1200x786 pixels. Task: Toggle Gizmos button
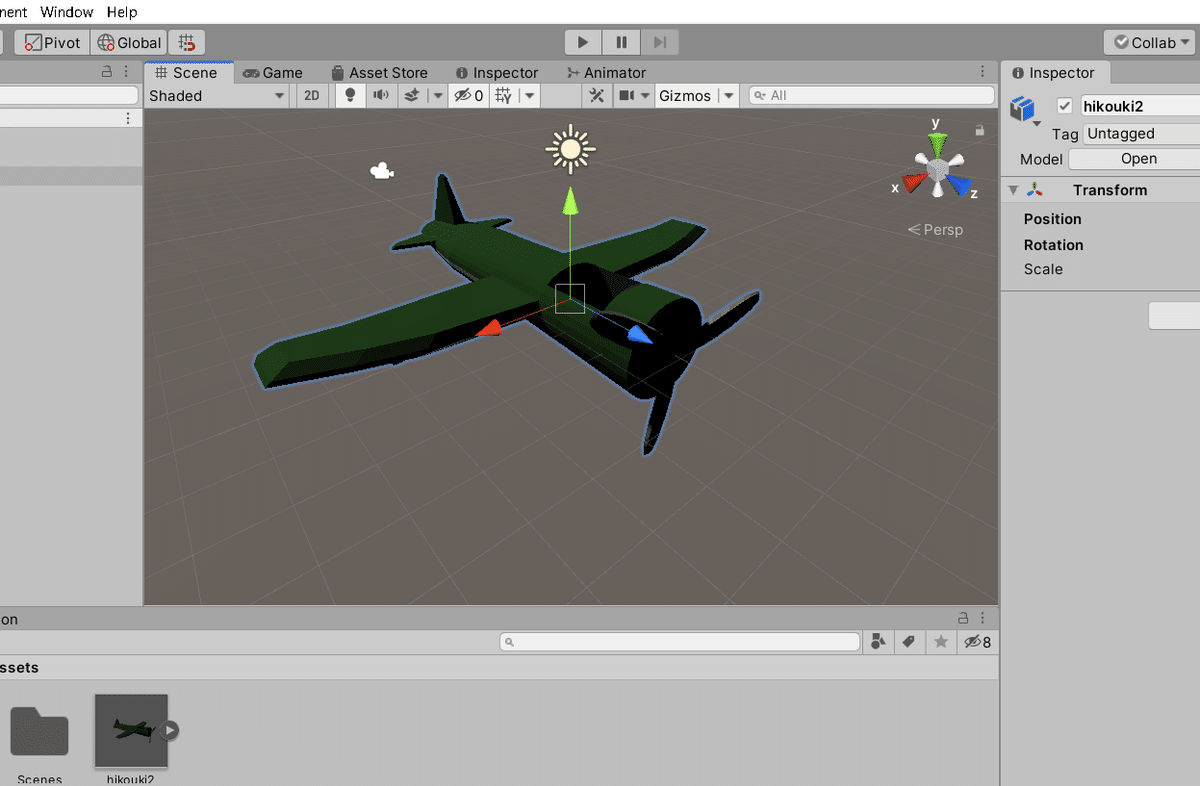686,96
